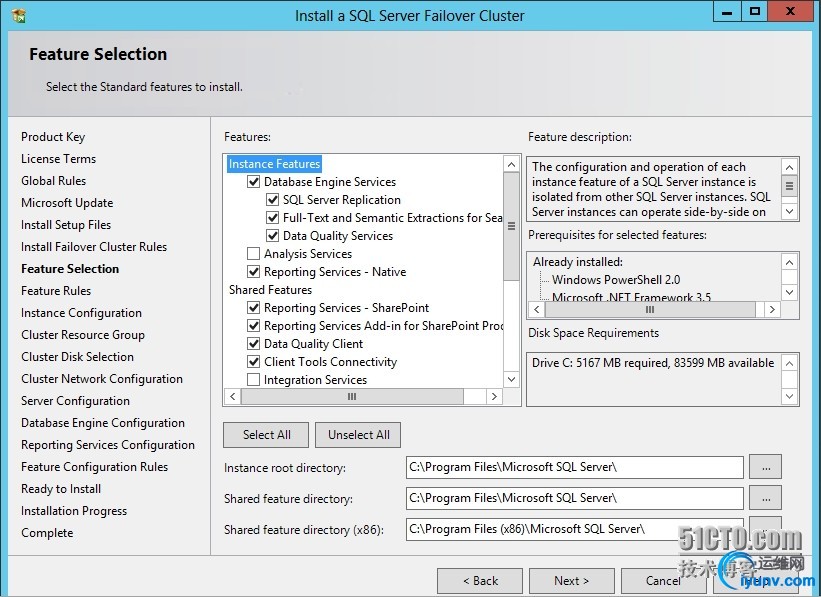Uncheck Client Tools Connectivity checkbox
The width and height of the screenshot is (821, 597).
point(253,361)
